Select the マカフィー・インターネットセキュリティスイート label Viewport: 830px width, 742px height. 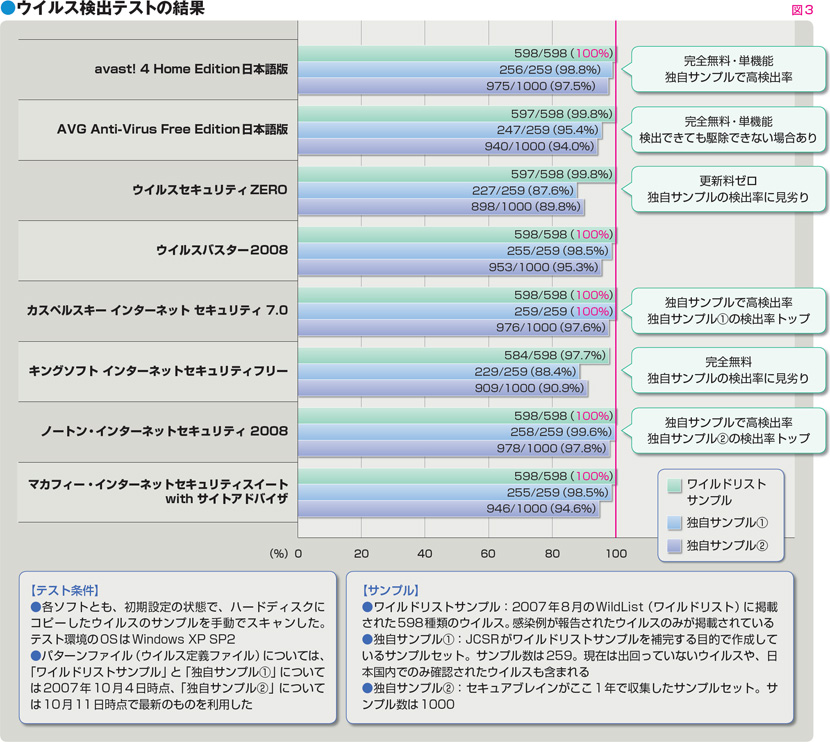click(x=158, y=484)
